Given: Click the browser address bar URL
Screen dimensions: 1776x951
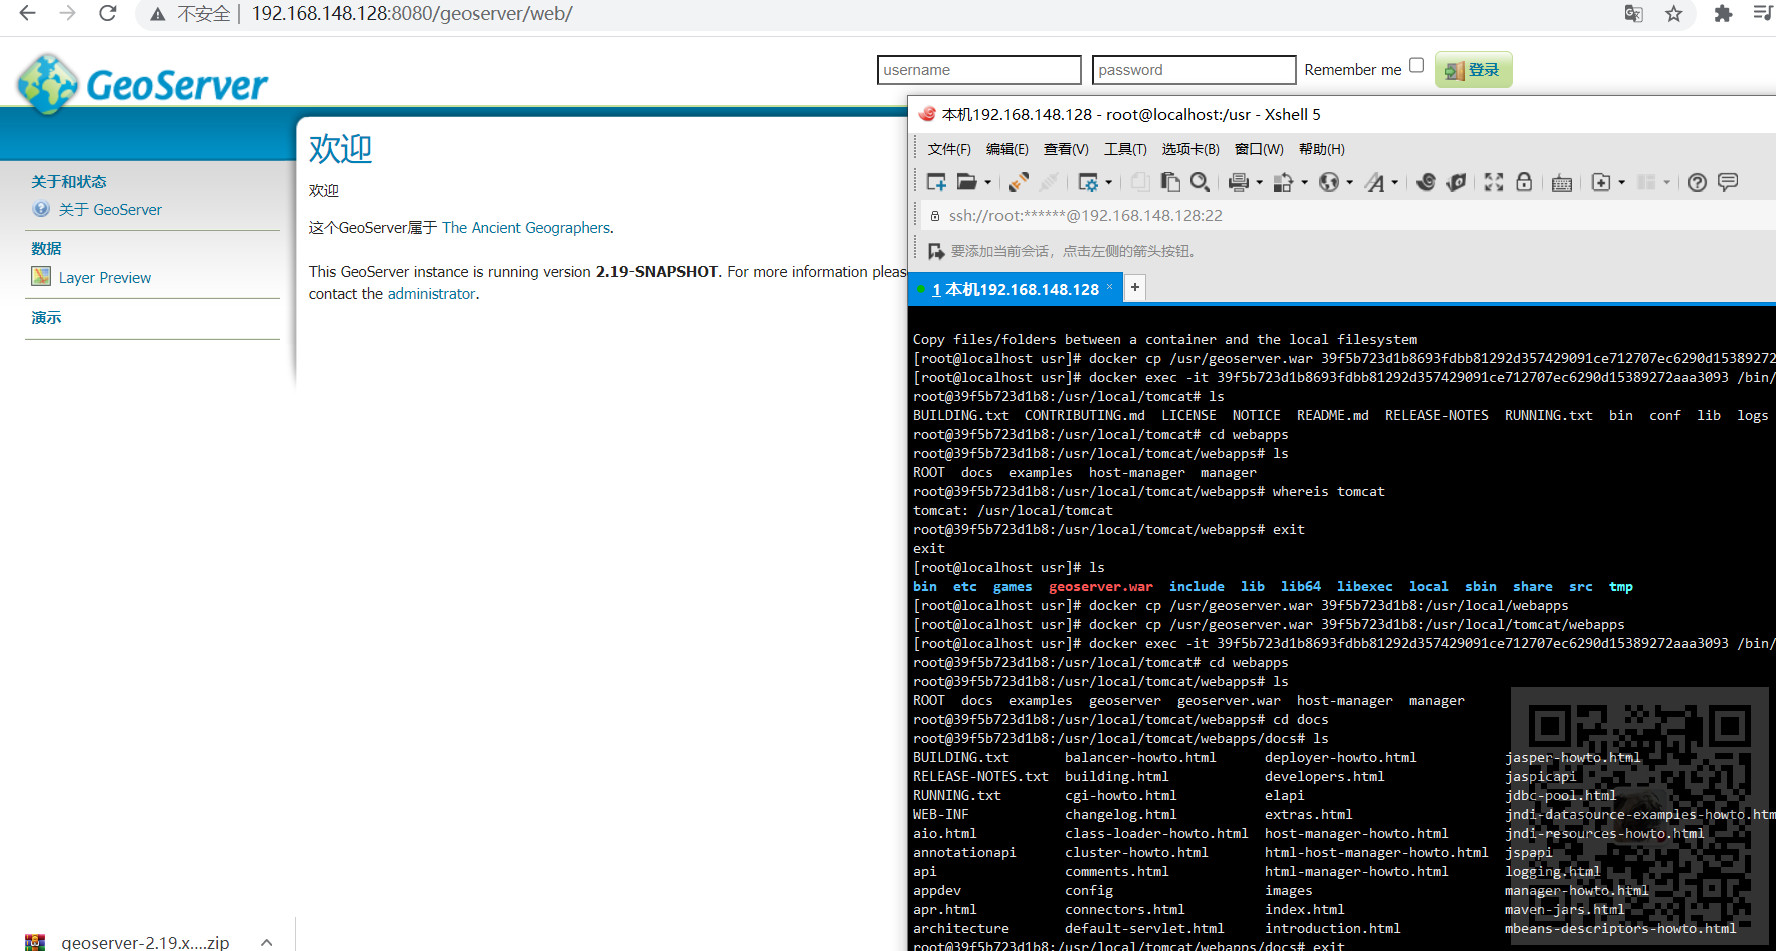Looking at the screenshot, I should (412, 14).
